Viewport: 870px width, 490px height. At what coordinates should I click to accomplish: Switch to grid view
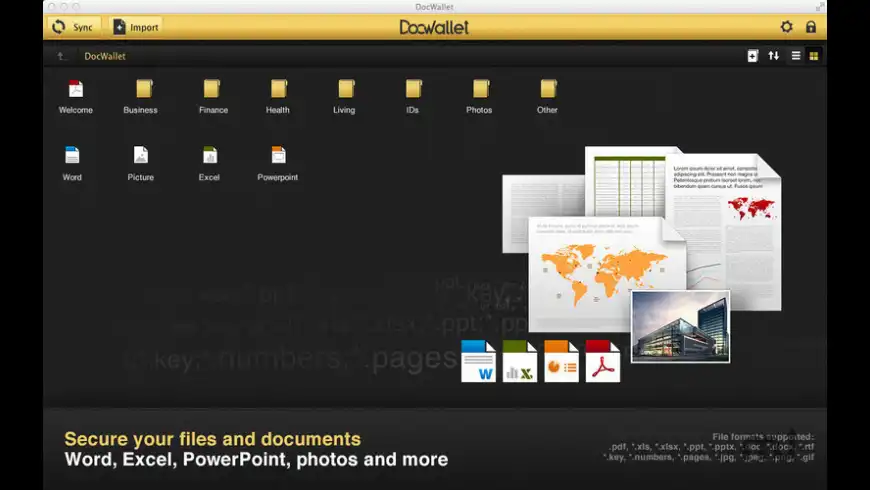[x=813, y=55]
